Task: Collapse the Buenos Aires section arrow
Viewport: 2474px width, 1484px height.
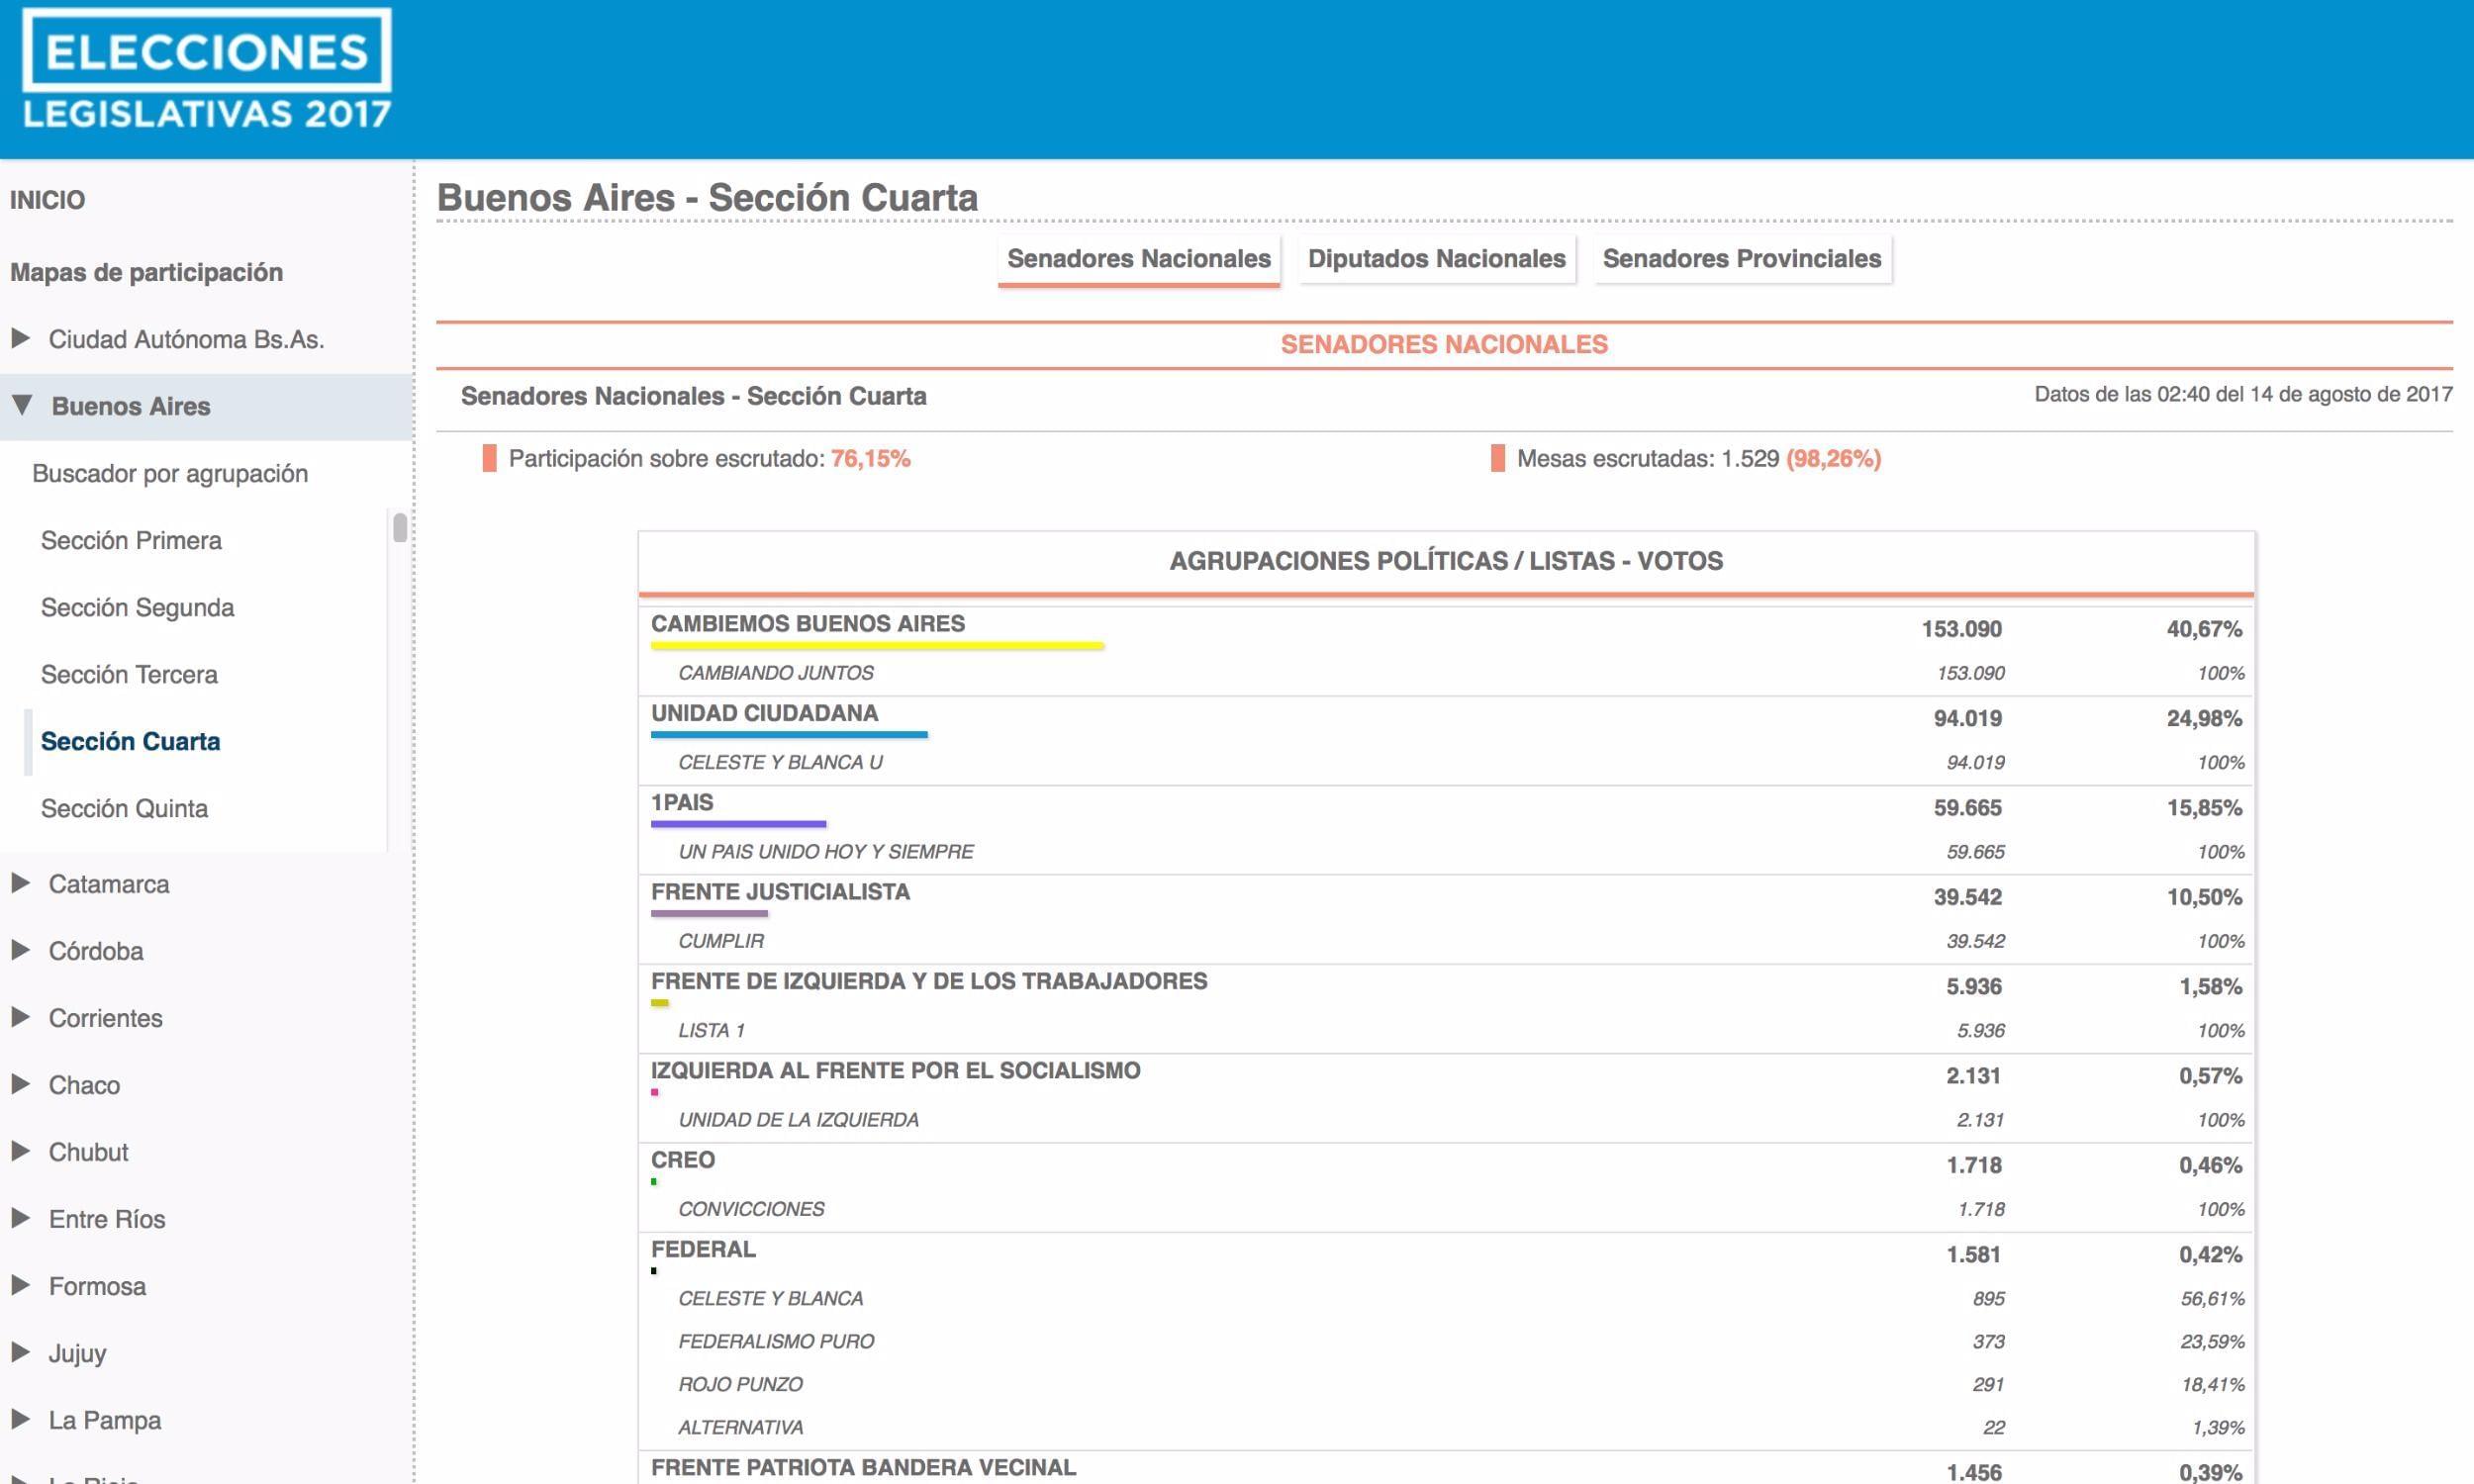Action: pyautogui.click(x=22, y=405)
